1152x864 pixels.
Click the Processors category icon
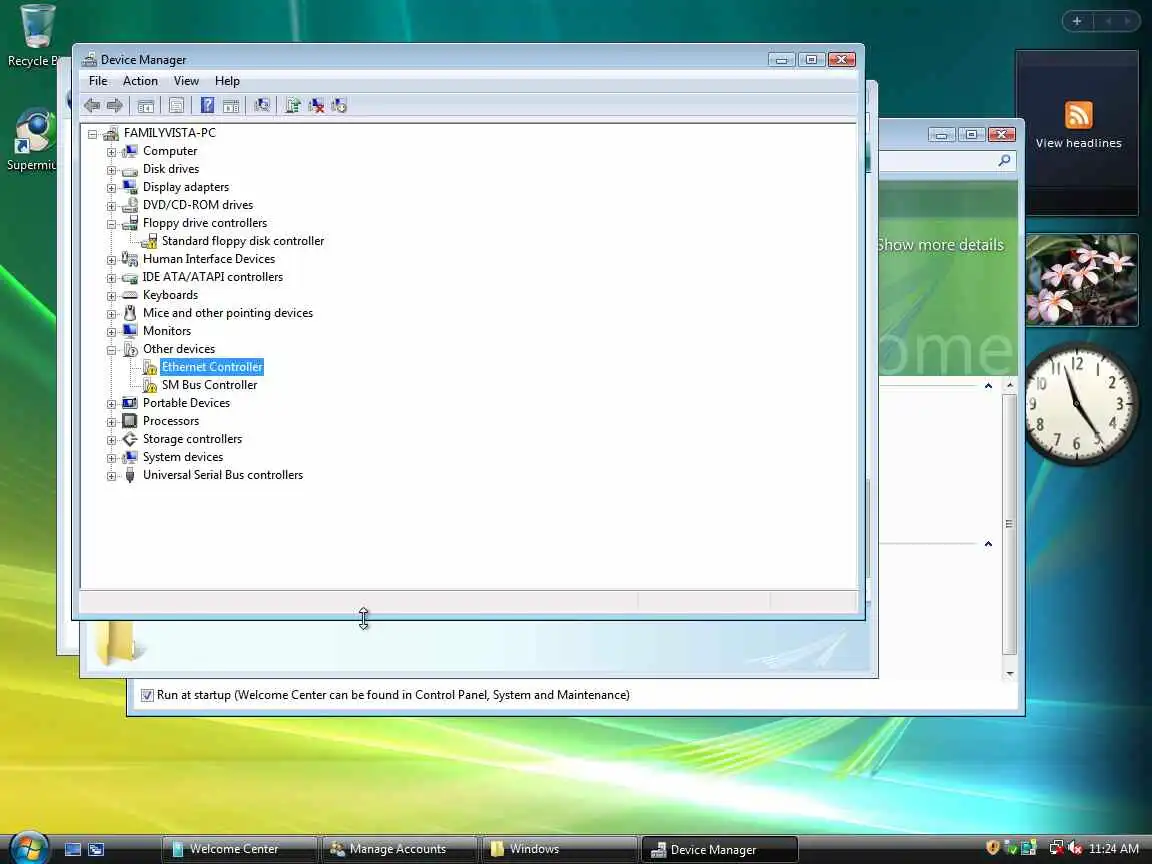point(130,421)
